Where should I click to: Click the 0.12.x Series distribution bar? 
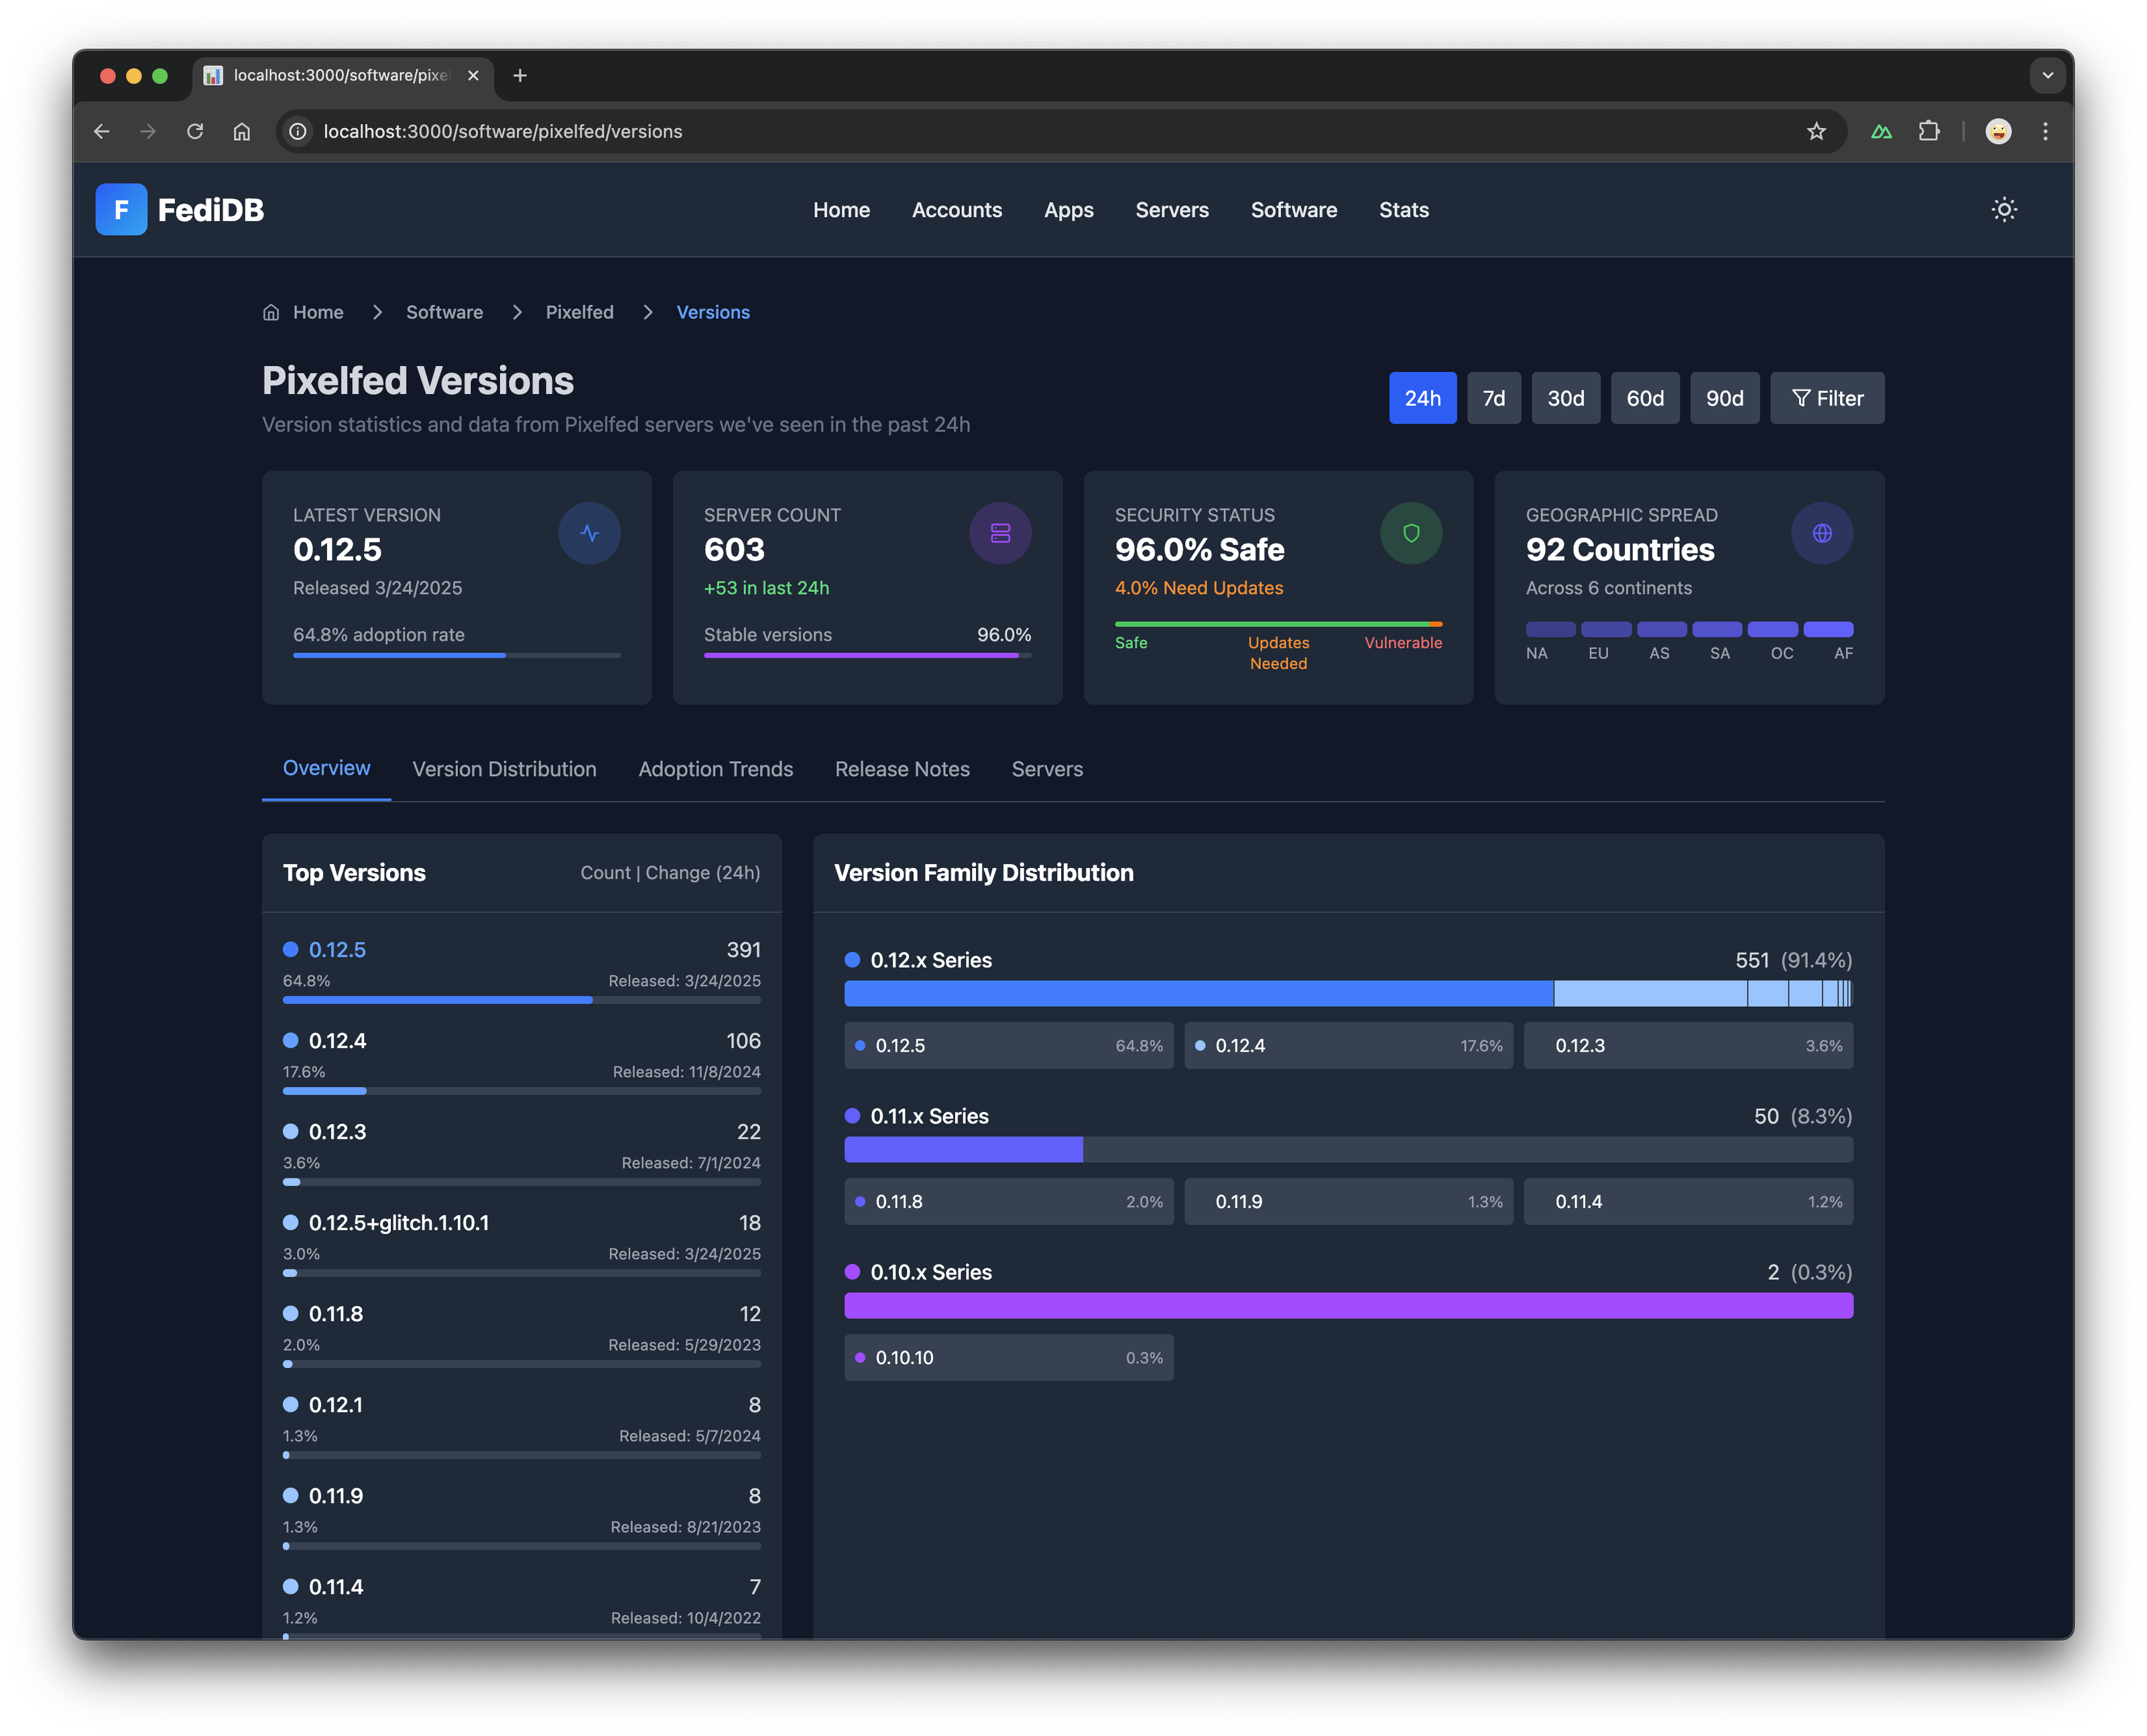click(x=1347, y=993)
